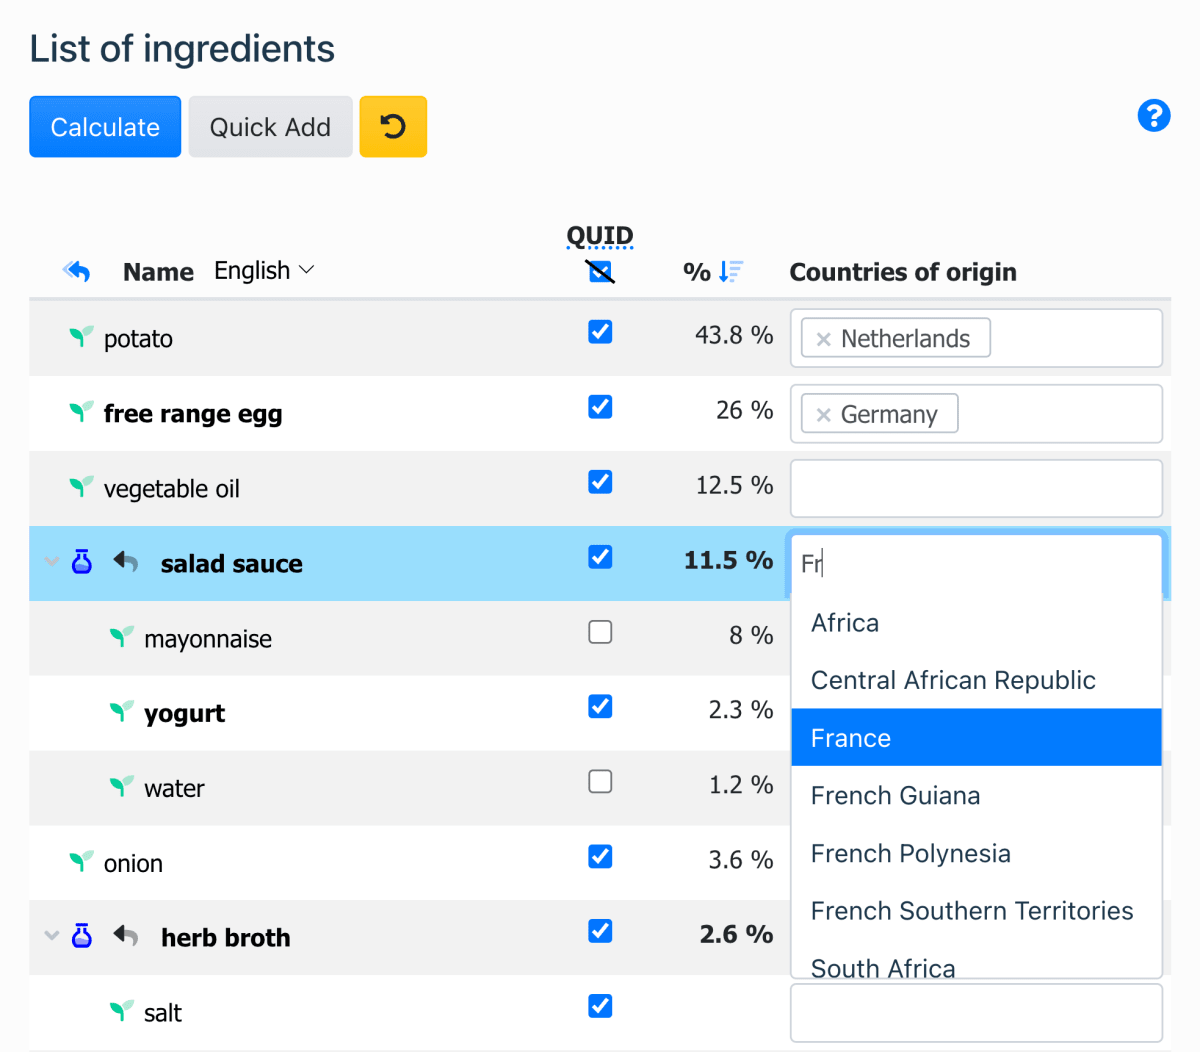1200x1052 pixels.
Task: Click the flask icon beside herb broth
Action: point(82,937)
